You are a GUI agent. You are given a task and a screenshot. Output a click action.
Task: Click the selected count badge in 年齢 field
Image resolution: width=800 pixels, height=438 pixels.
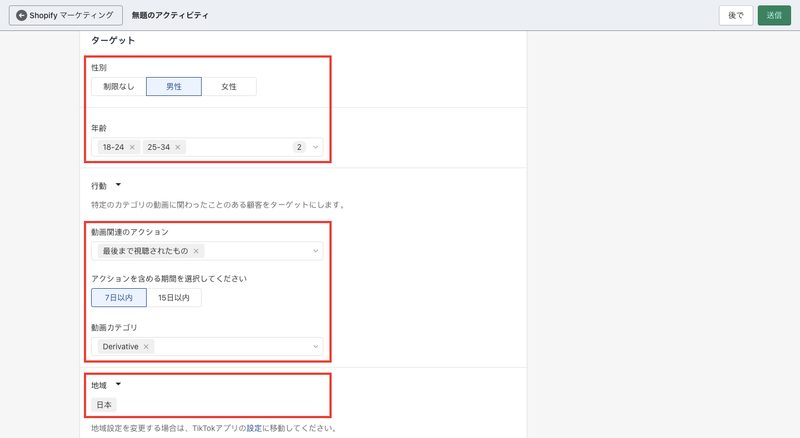pos(299,147)
